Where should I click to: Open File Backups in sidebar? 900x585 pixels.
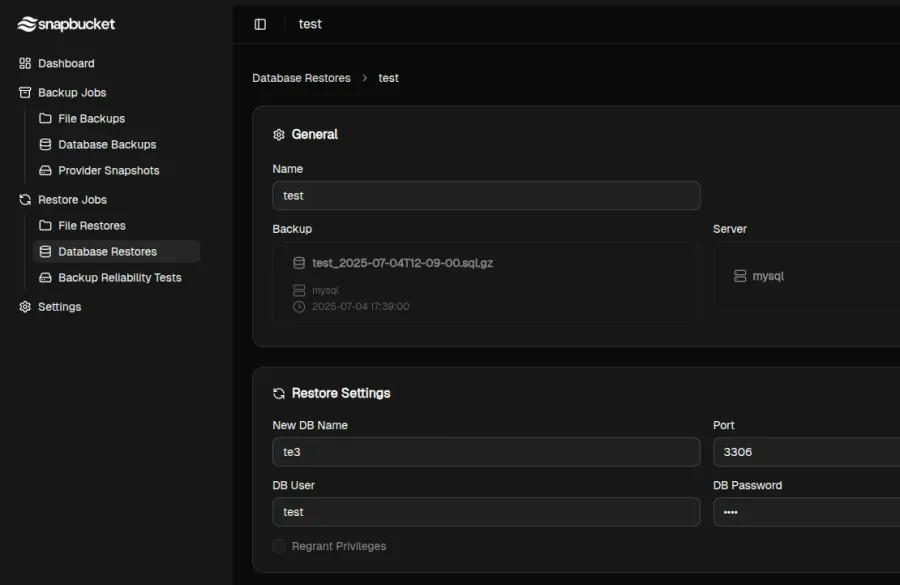pos(91,119)
